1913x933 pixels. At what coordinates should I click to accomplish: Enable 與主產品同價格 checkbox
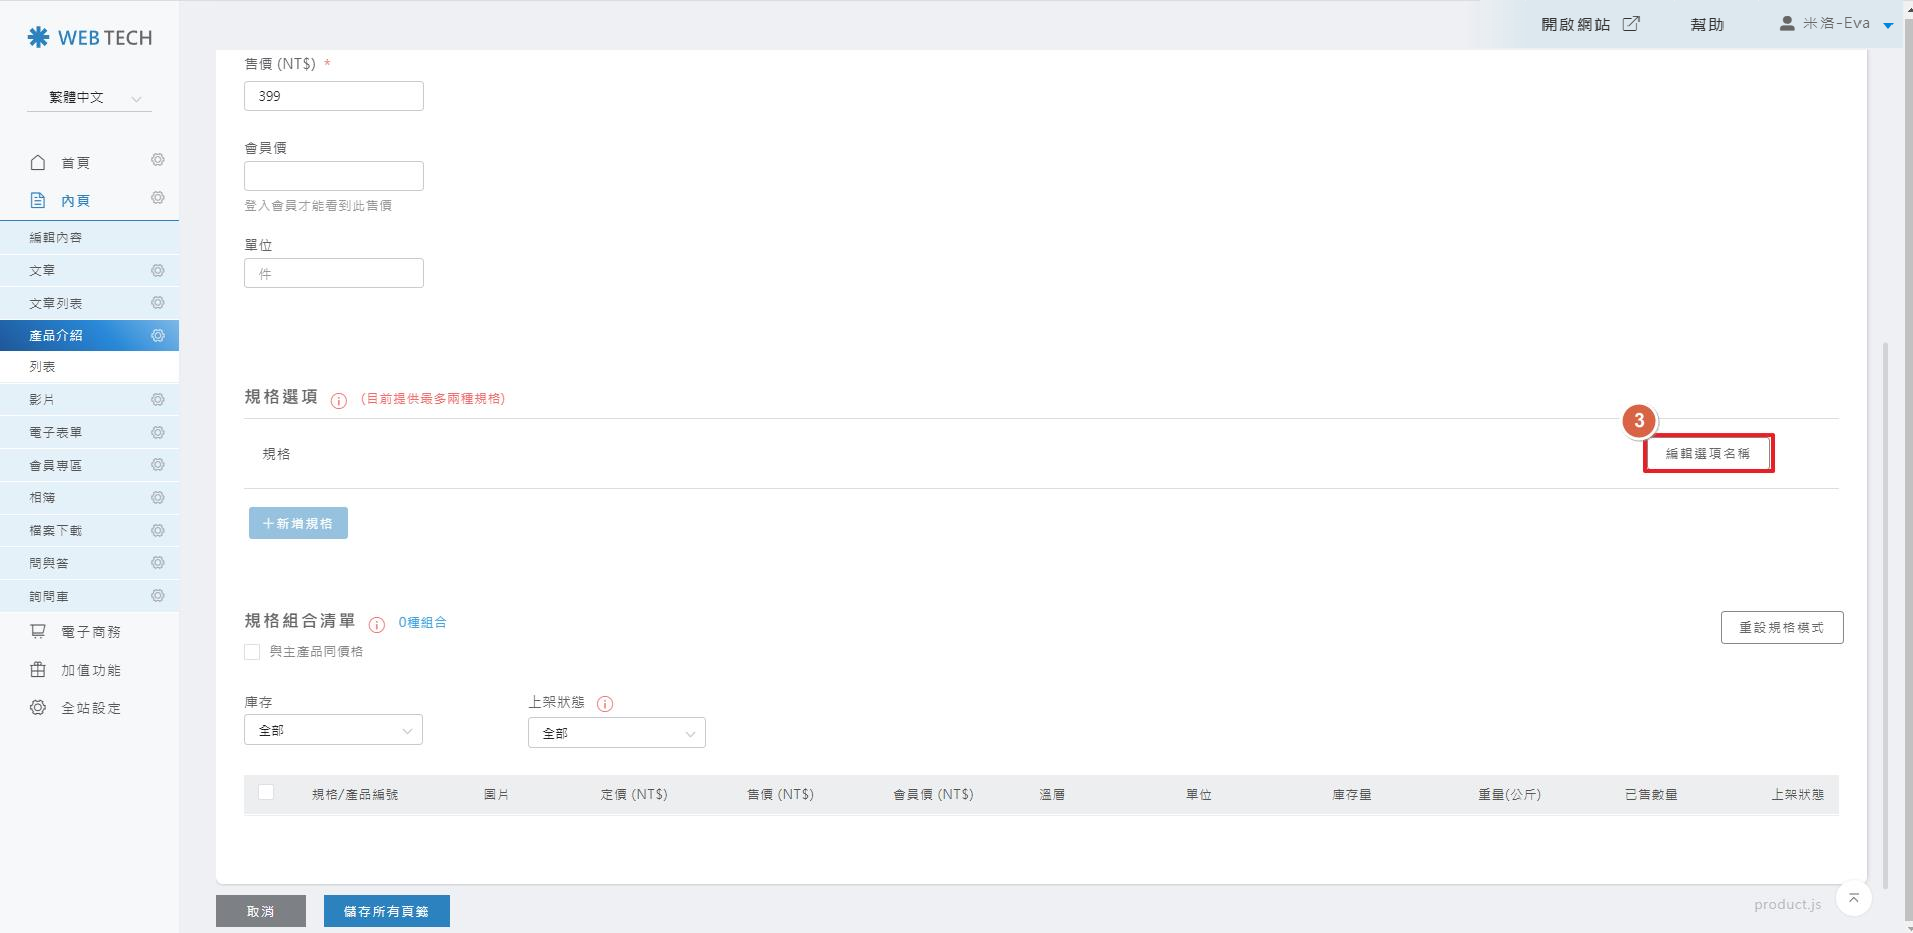click(252, 652)
